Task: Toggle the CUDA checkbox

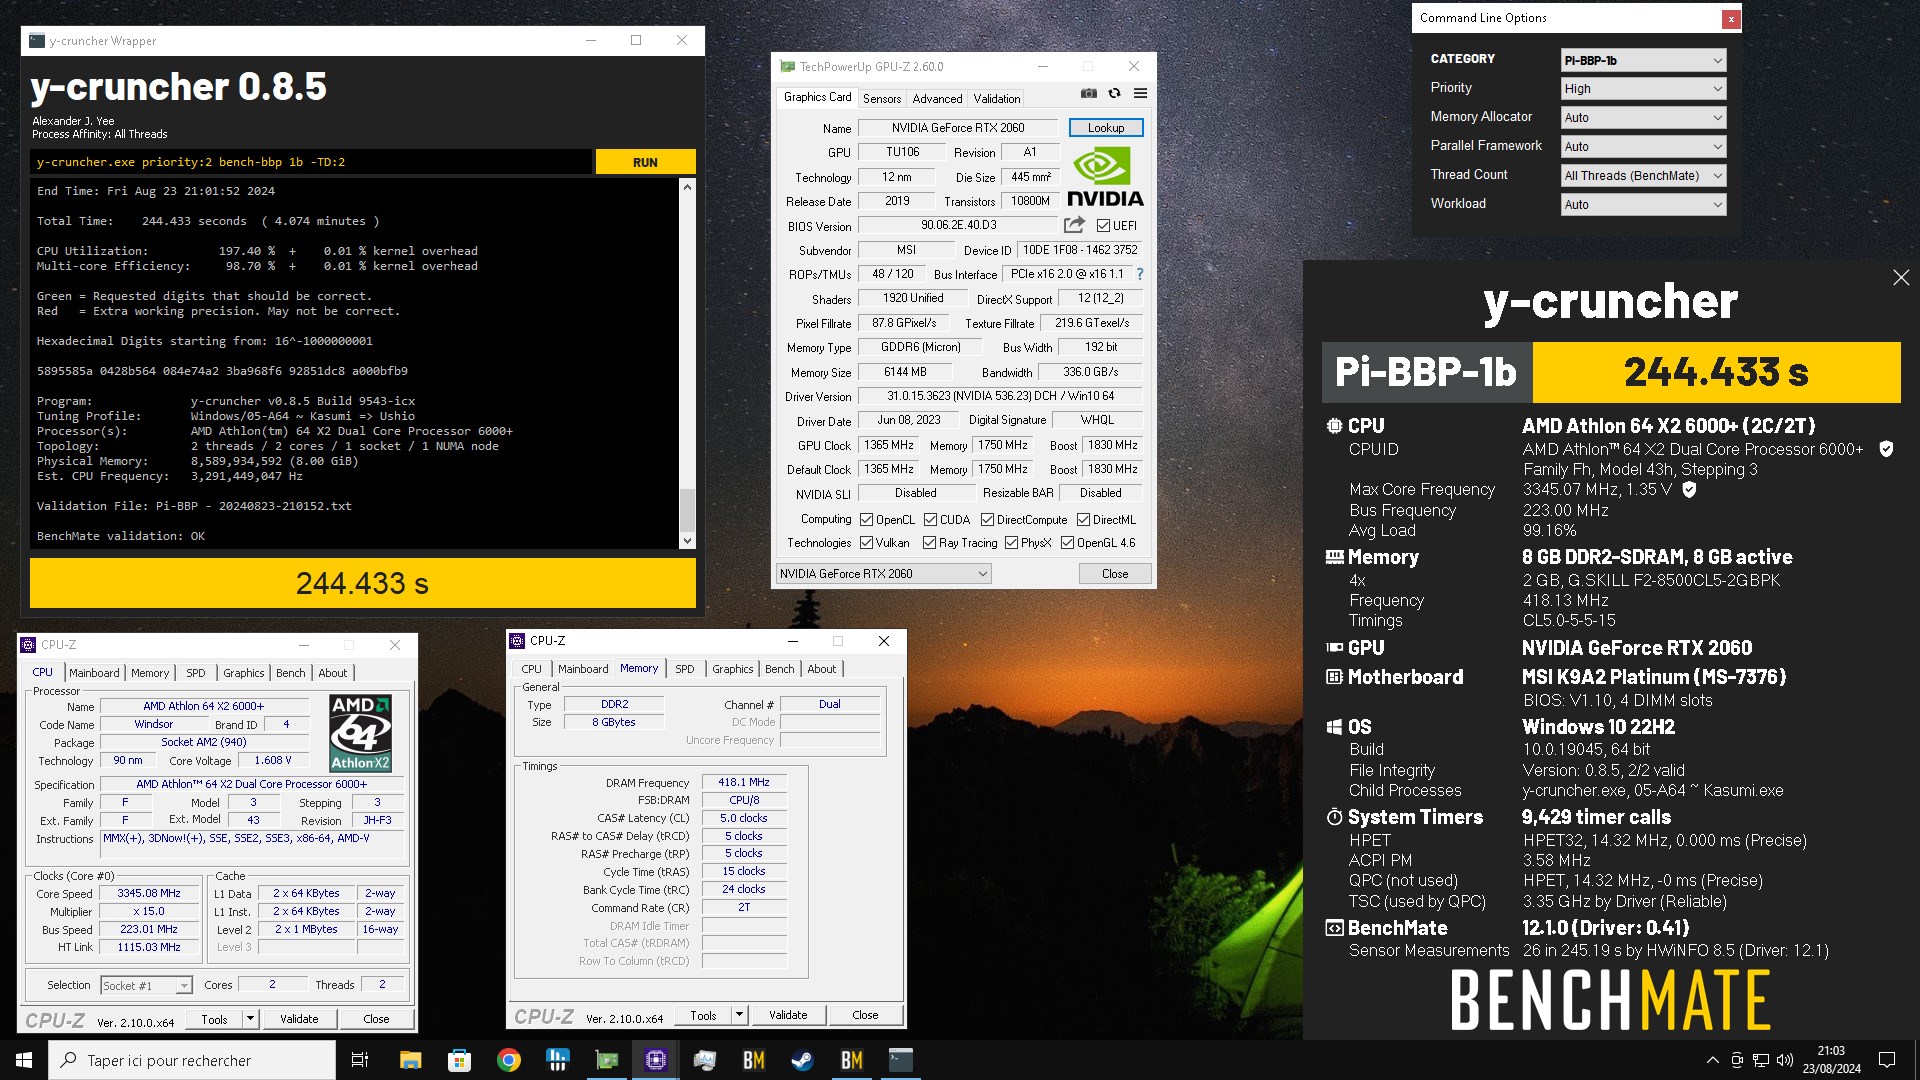Action: tap(930, 520)
